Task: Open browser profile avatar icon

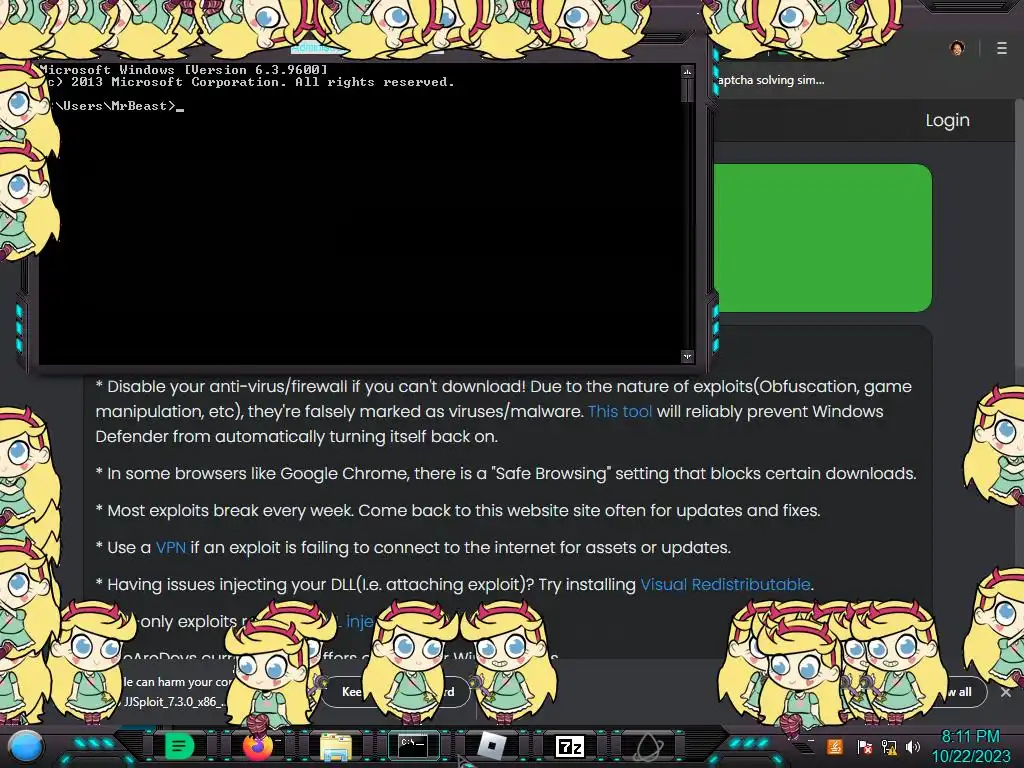Action: click(957, 48)
